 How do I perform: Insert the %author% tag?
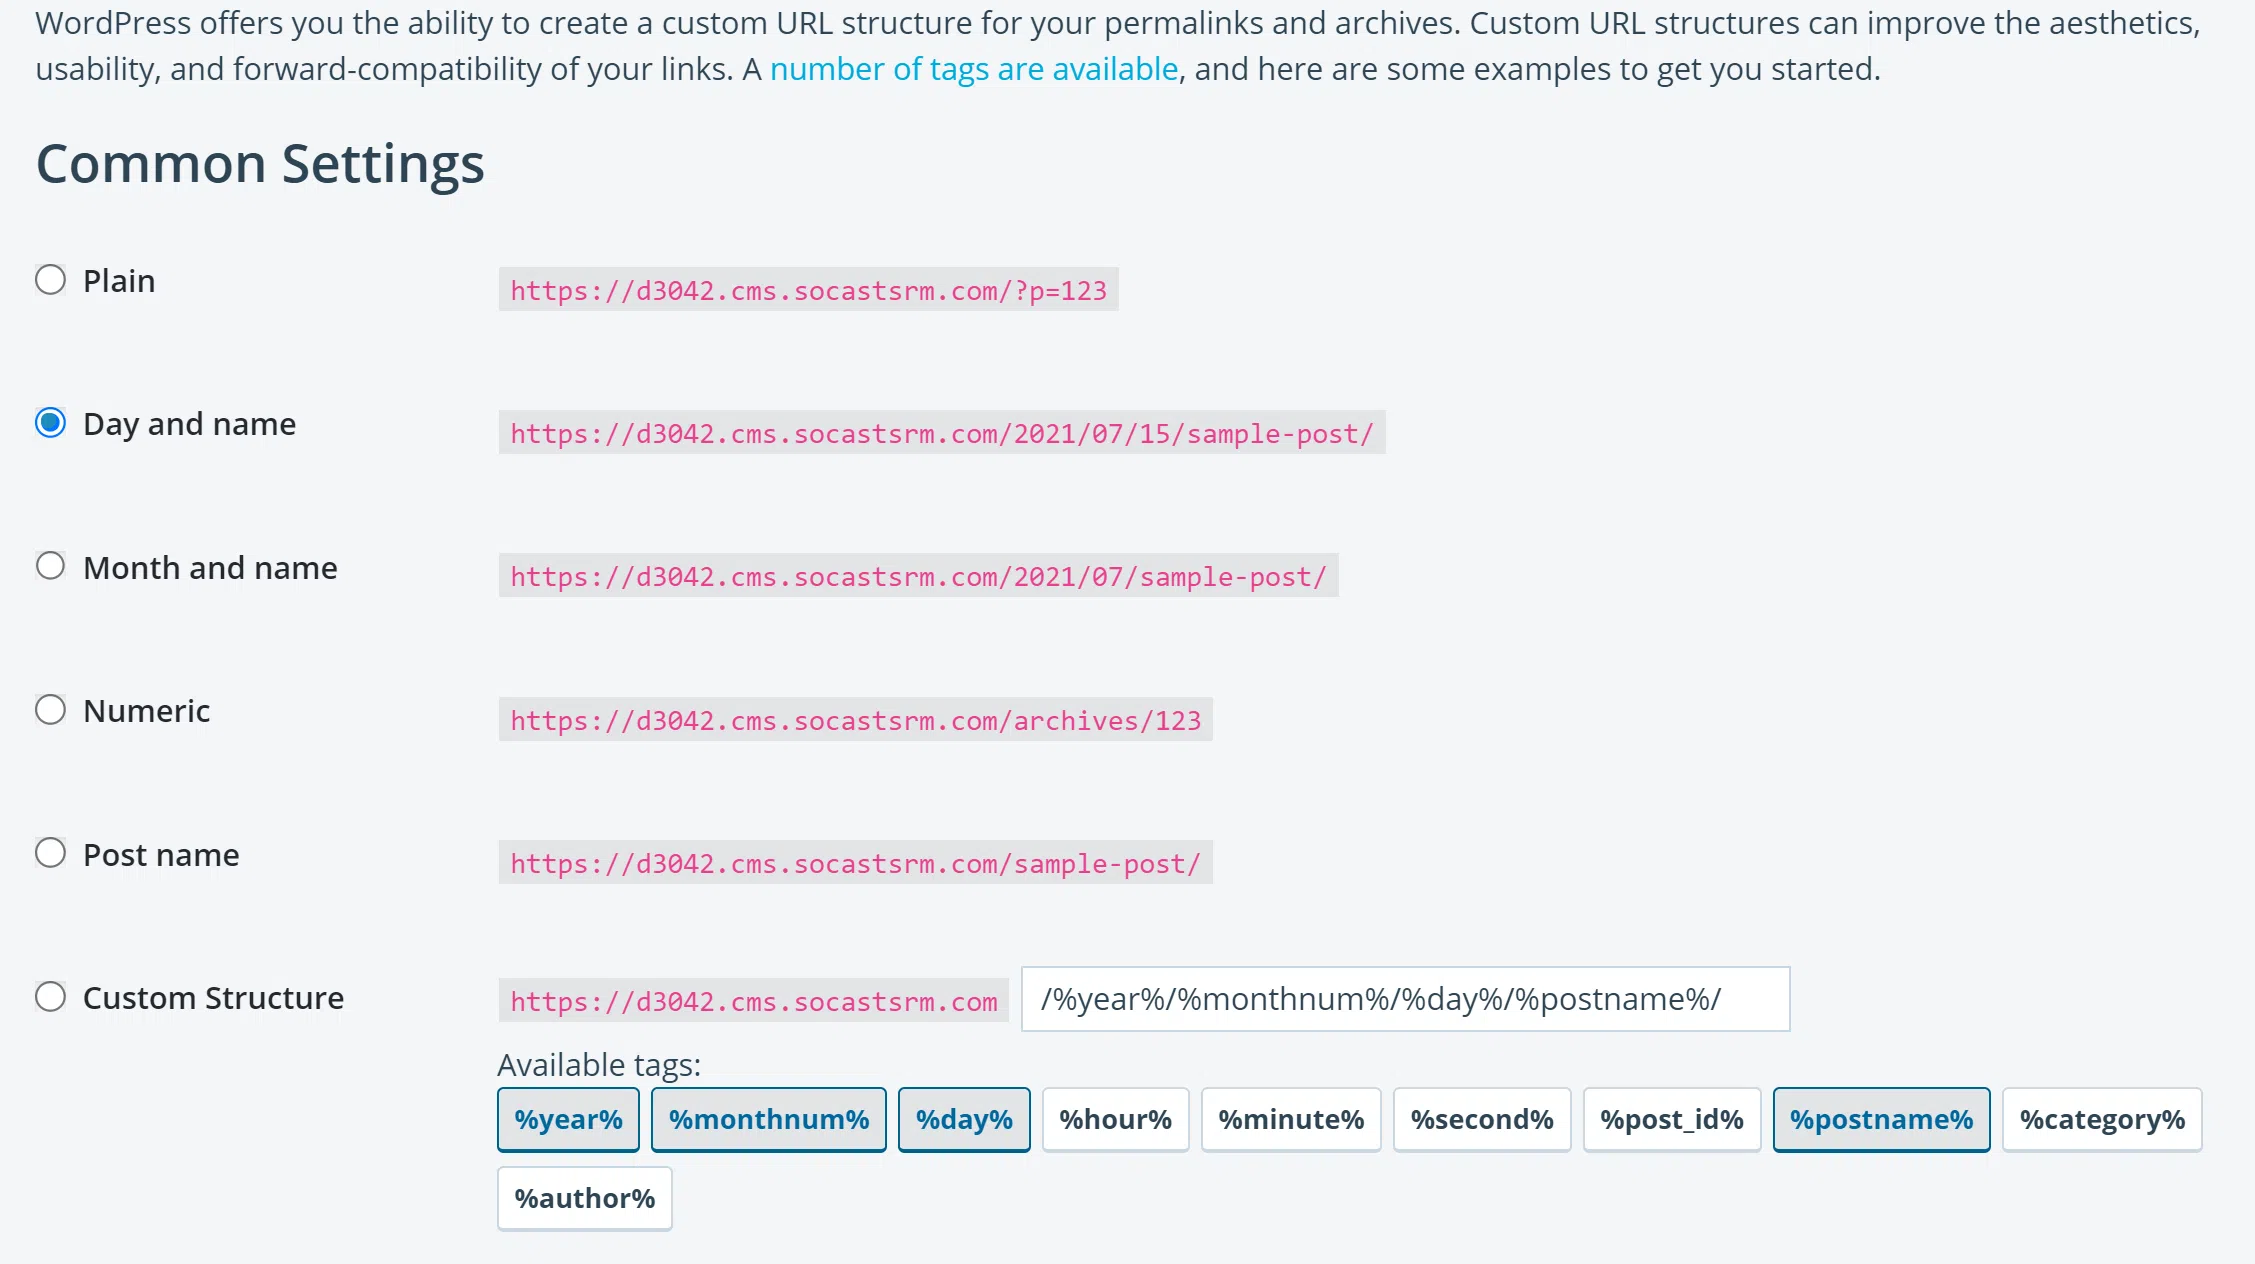(584, 1198)
